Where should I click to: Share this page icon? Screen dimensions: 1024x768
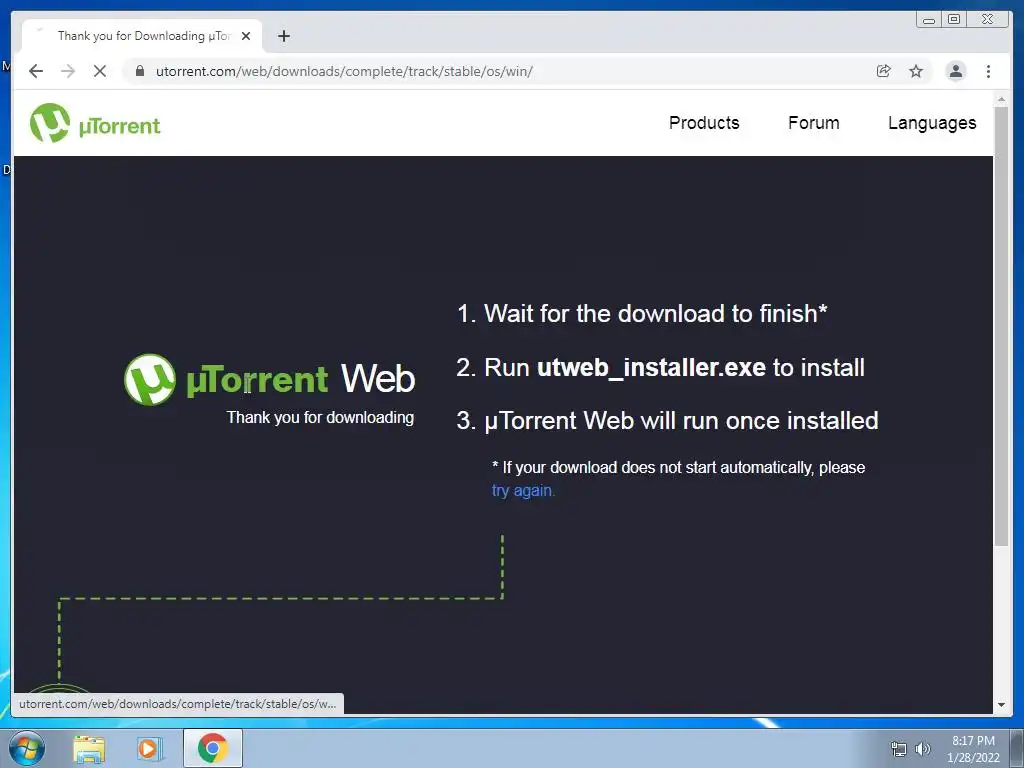pos(884,71)
